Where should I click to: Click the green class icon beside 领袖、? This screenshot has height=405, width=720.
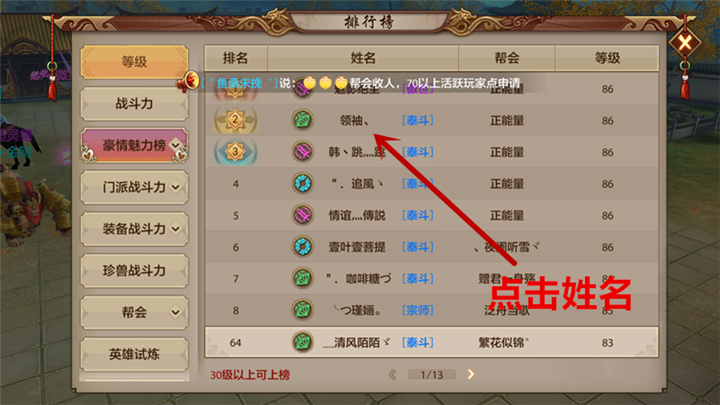point(303,120)
